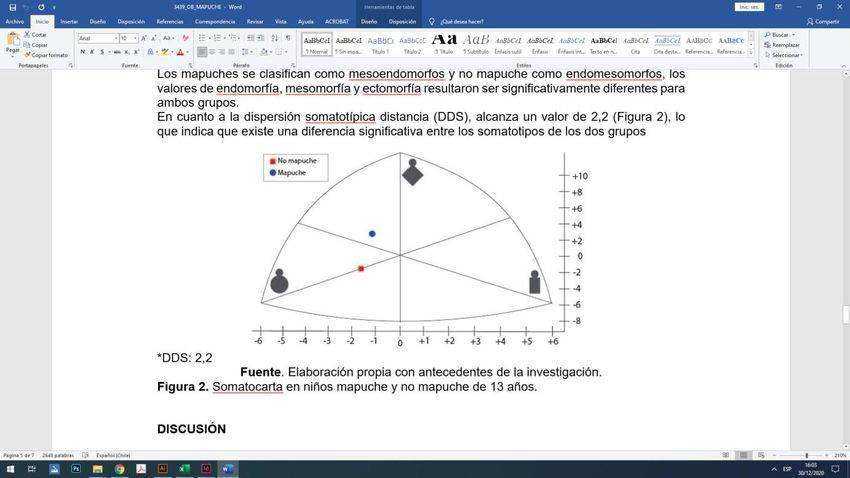Screen dimensions: 850x478
Task: Open Excel from the taskbar
Action: [x=184, y=469]
